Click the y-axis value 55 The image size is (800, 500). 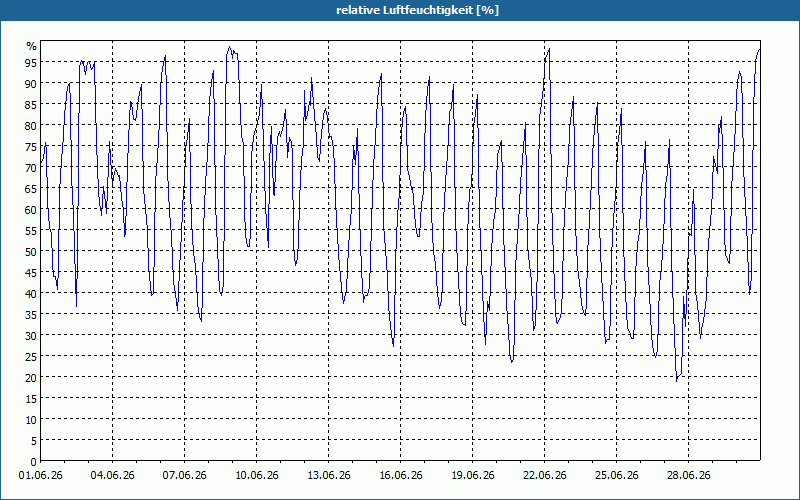click(31, 231)
